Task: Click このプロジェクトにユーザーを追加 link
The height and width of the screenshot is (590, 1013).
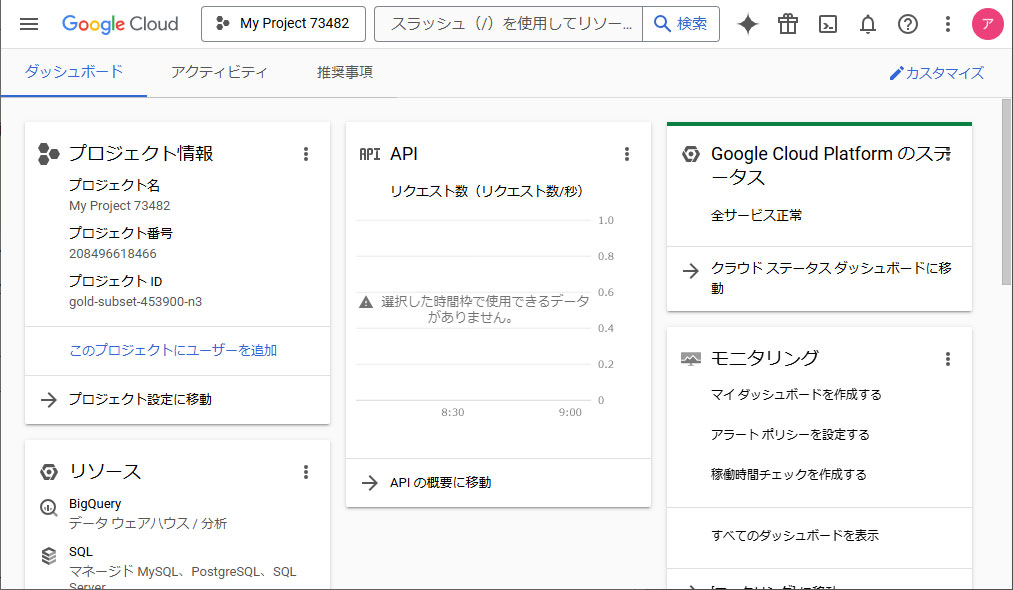Action: pyautogui.click(x=173, y=350)
